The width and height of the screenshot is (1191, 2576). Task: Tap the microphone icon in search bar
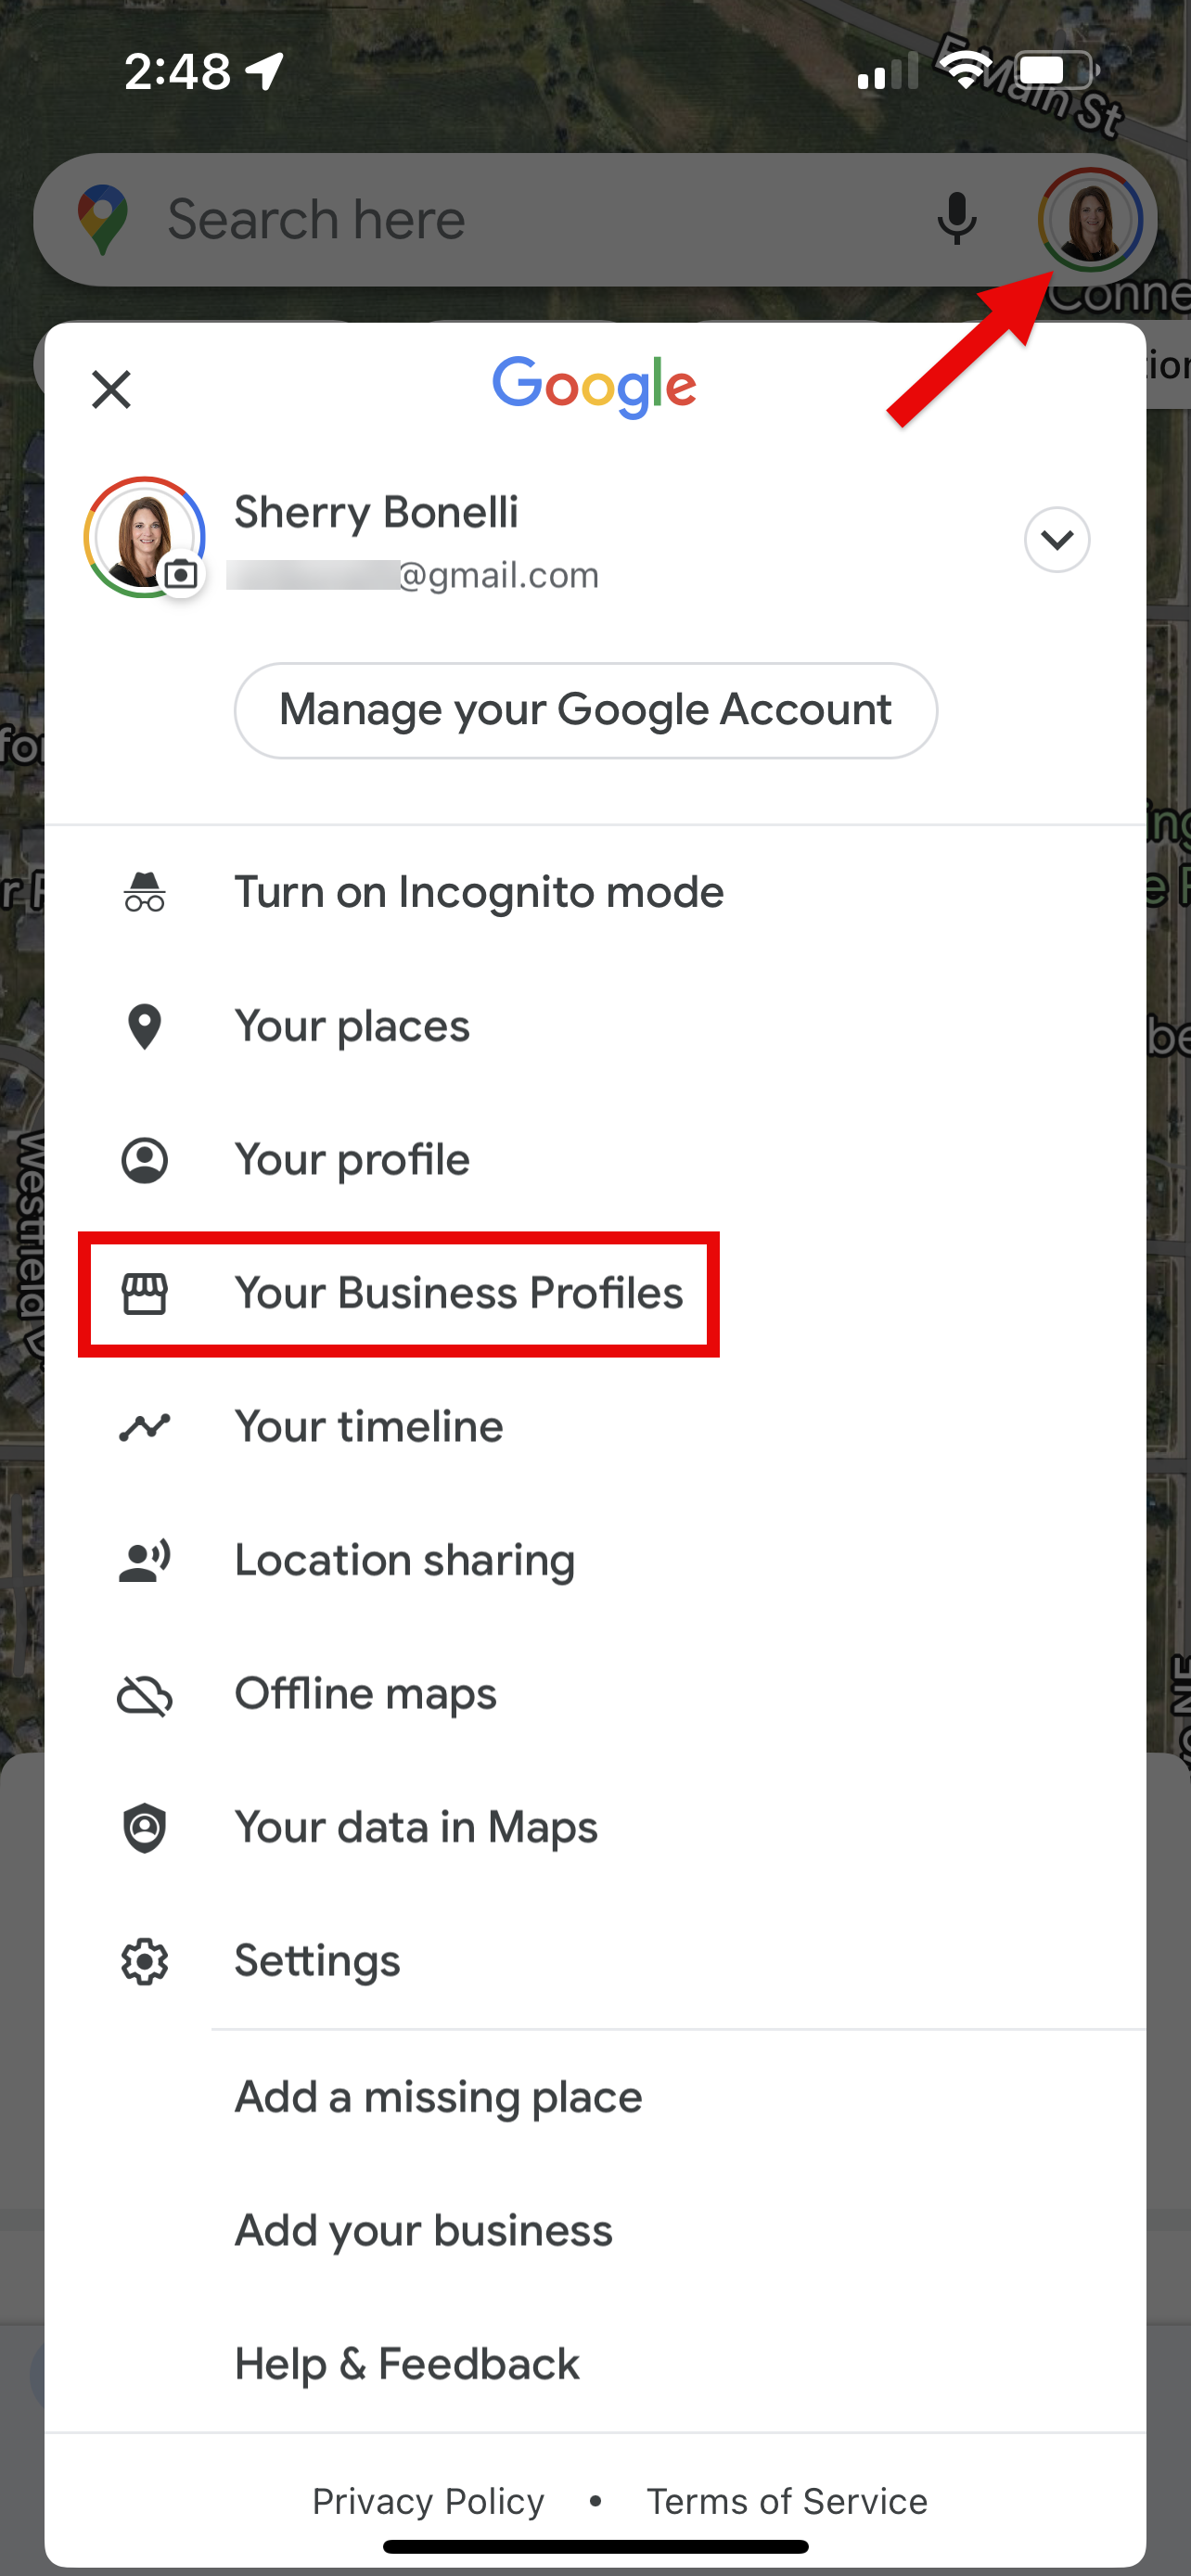956,219
